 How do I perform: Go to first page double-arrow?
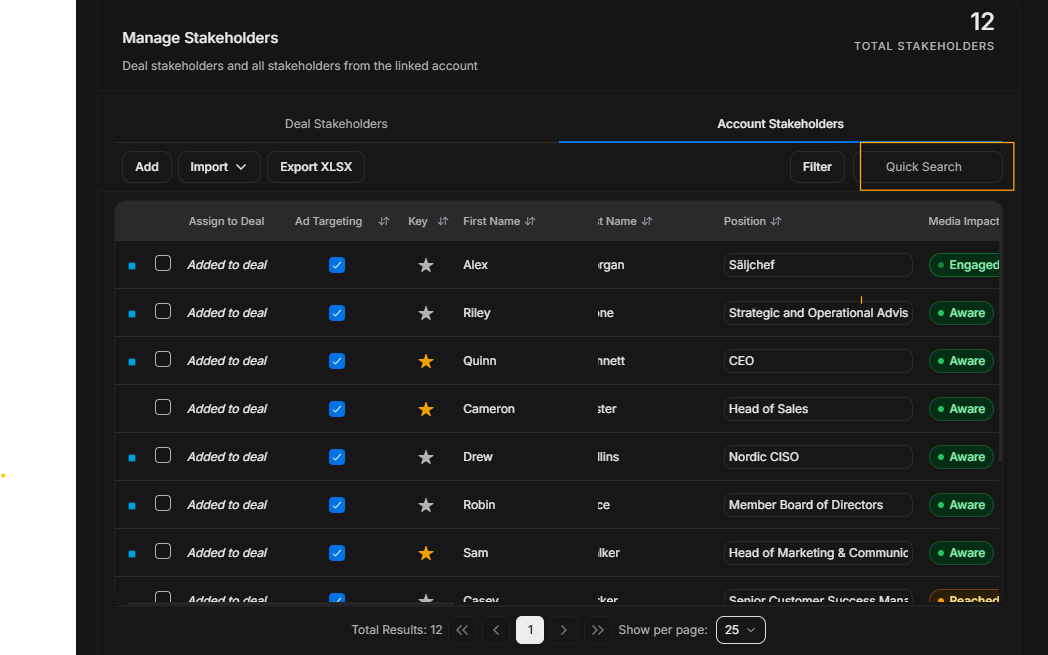[462, 630]
